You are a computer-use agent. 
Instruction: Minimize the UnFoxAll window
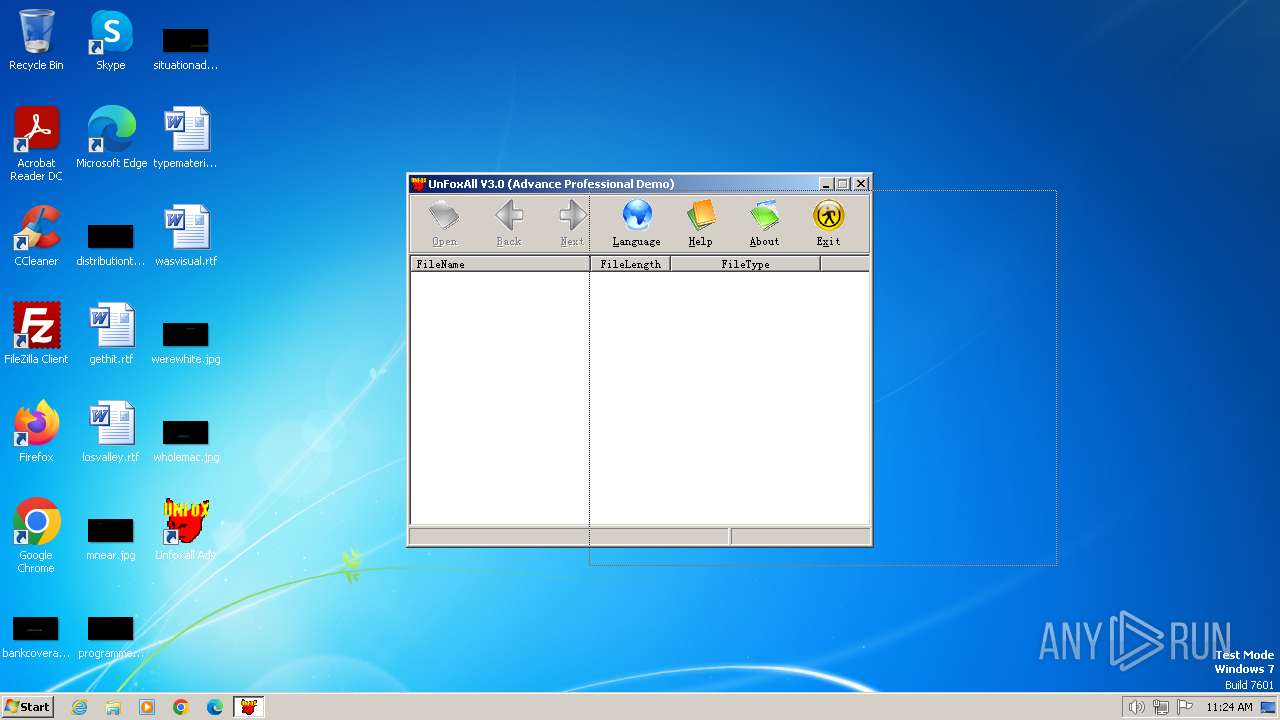point(826,184)
